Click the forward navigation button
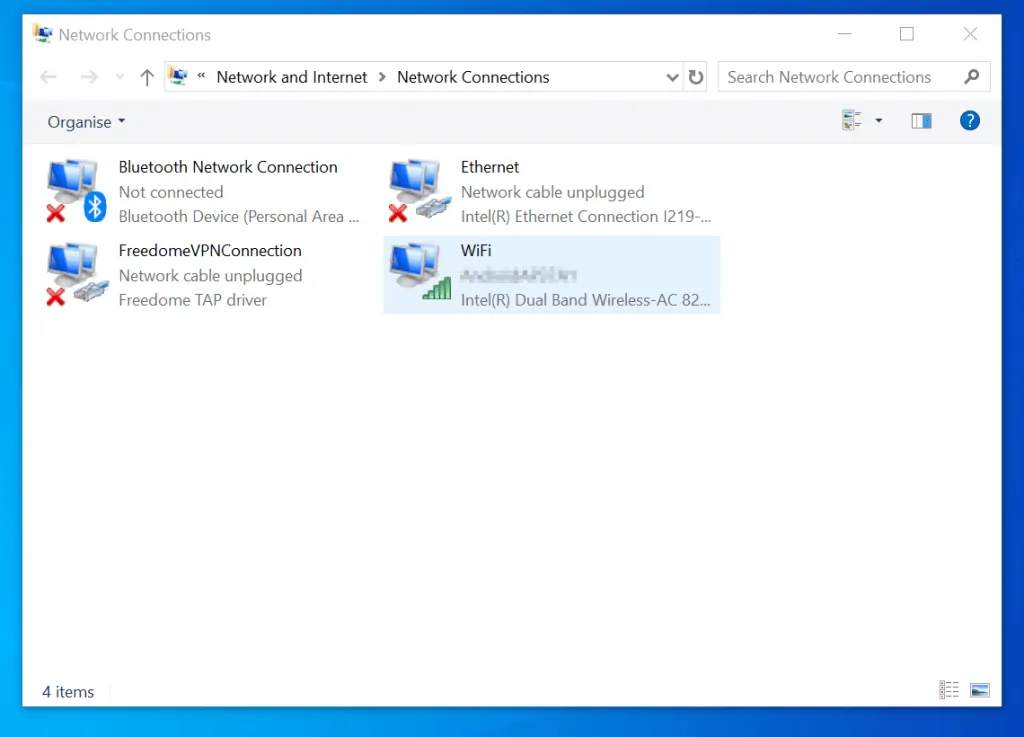 click(x=88, y=77)
